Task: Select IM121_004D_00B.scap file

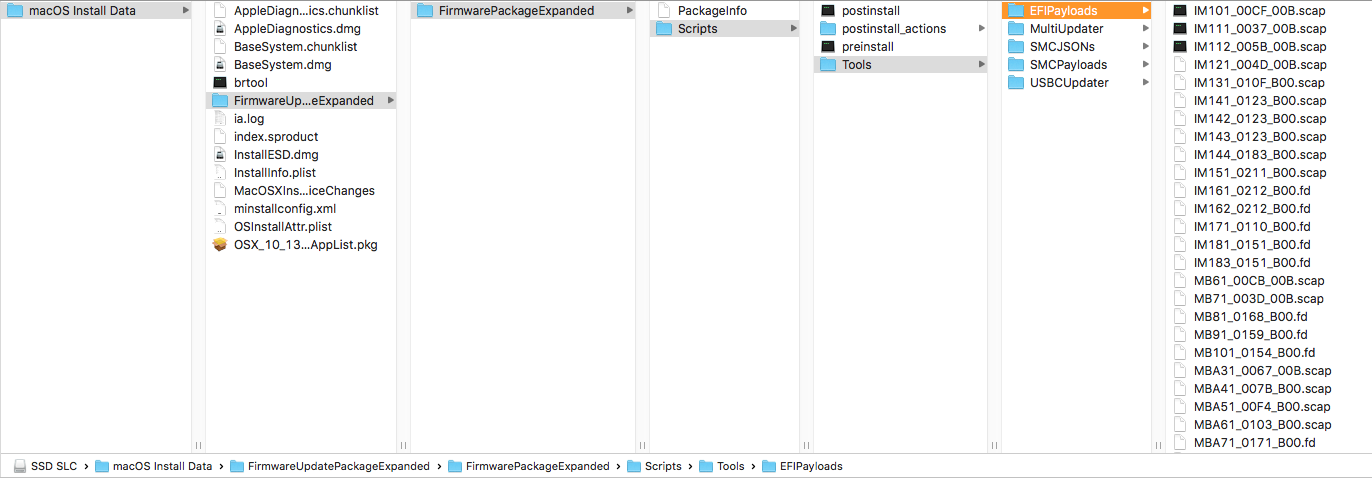Action: coord(1260,65)
